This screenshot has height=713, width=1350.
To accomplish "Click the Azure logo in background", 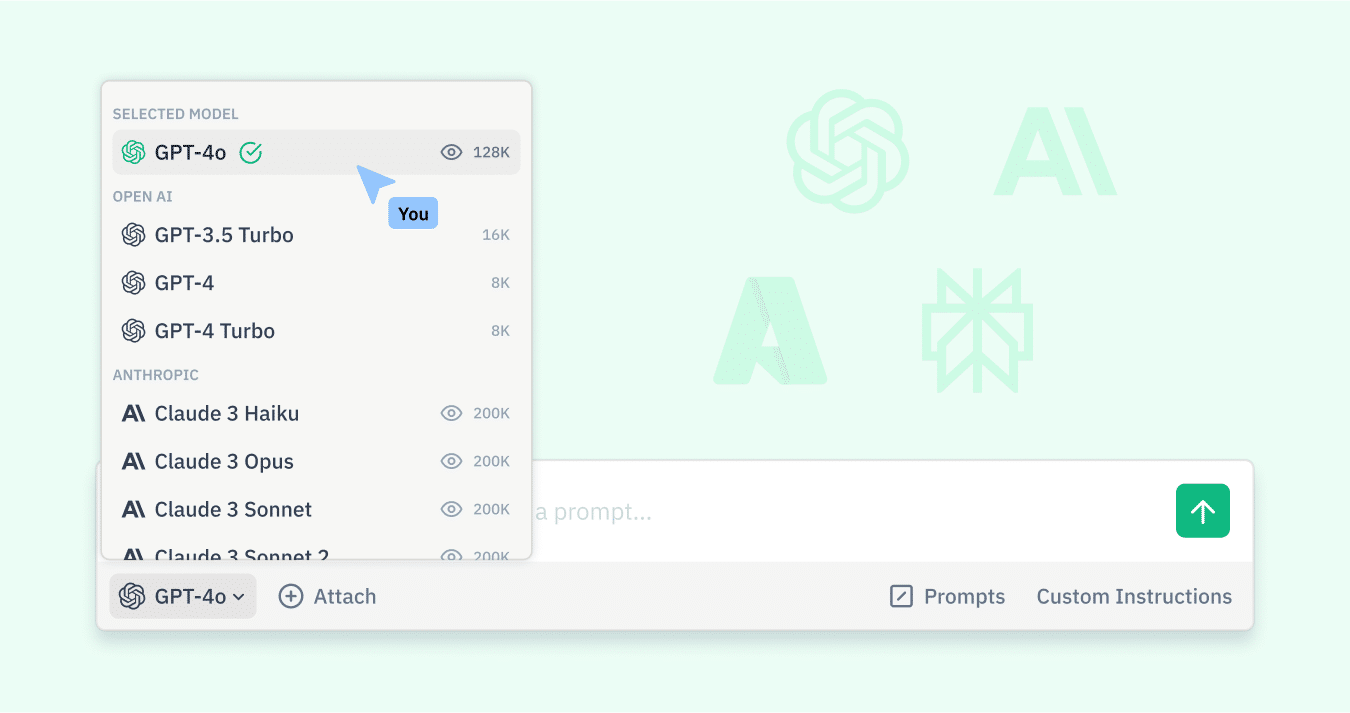I will pos(770,331).
